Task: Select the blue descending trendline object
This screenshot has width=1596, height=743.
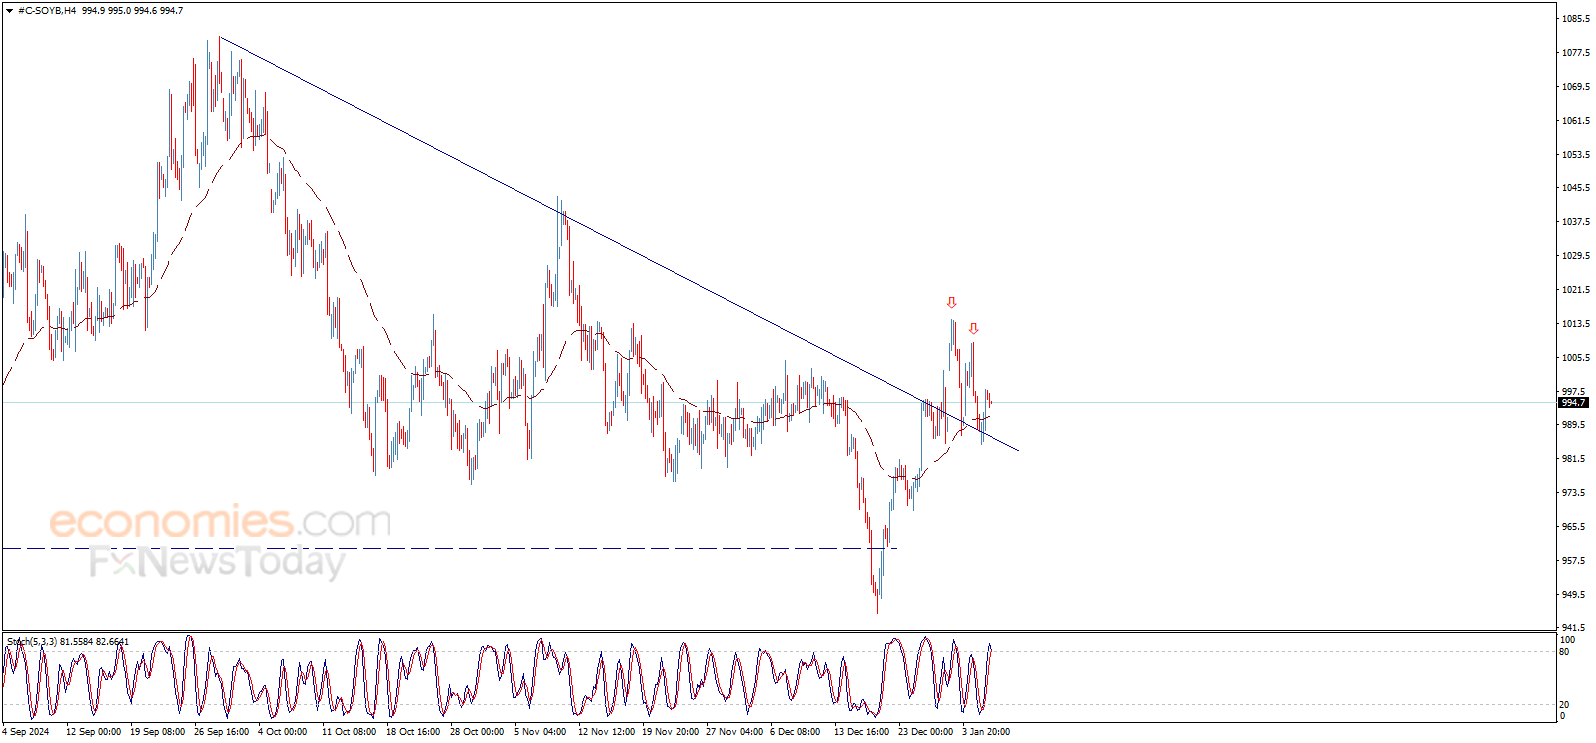Action: (x=620, y=245)
